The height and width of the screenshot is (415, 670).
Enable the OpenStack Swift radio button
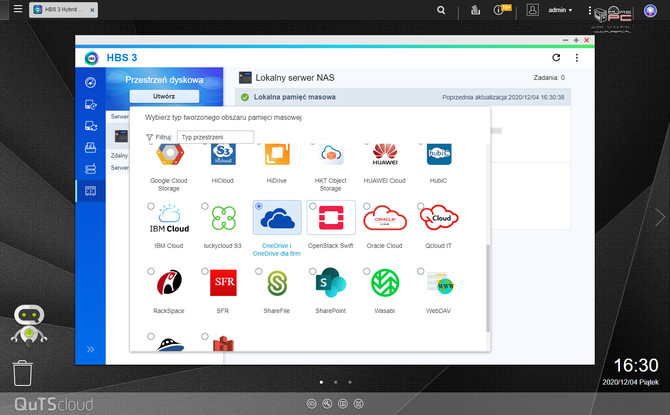coord(313,206)
